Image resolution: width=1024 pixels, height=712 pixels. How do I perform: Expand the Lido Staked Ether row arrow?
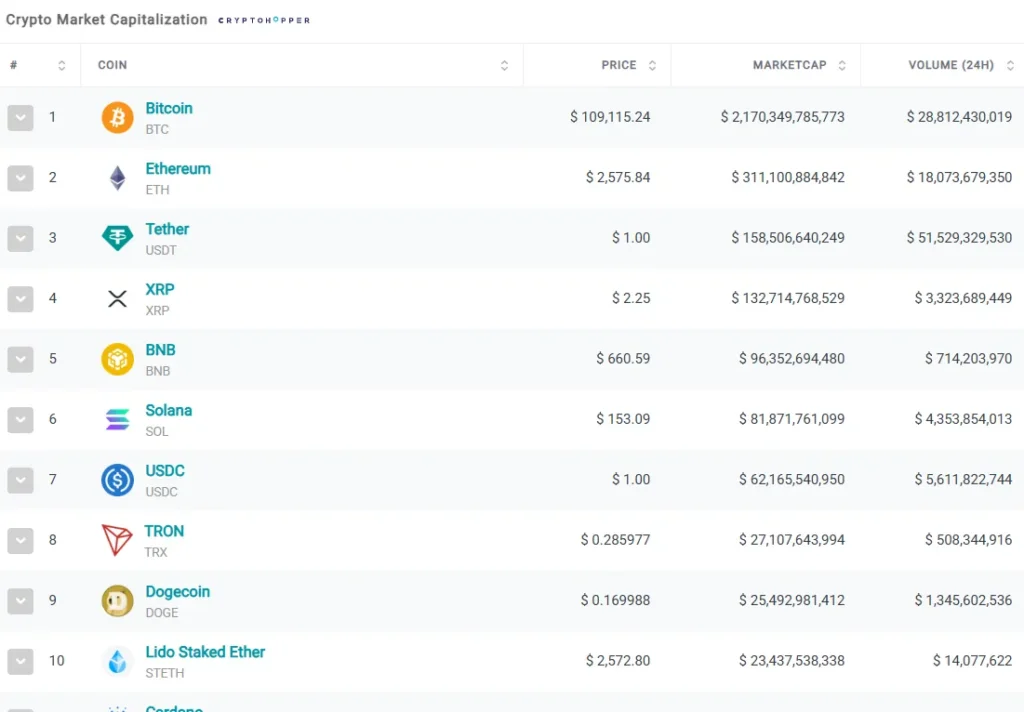coord(21,661)
